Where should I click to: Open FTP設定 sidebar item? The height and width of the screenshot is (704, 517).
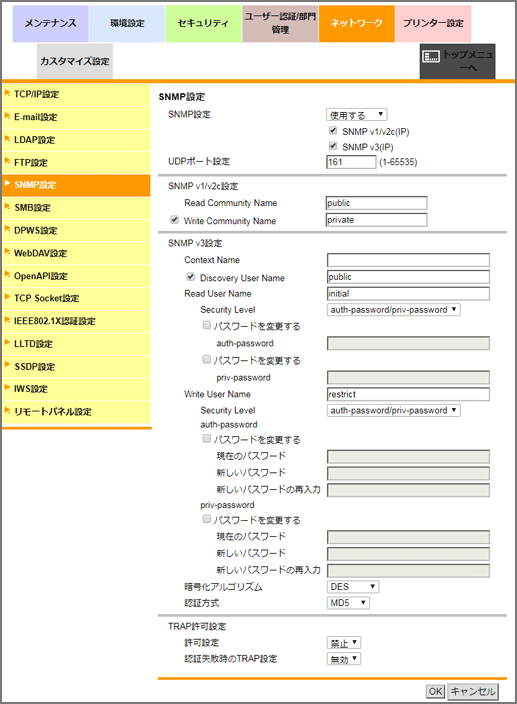point(76,163)
